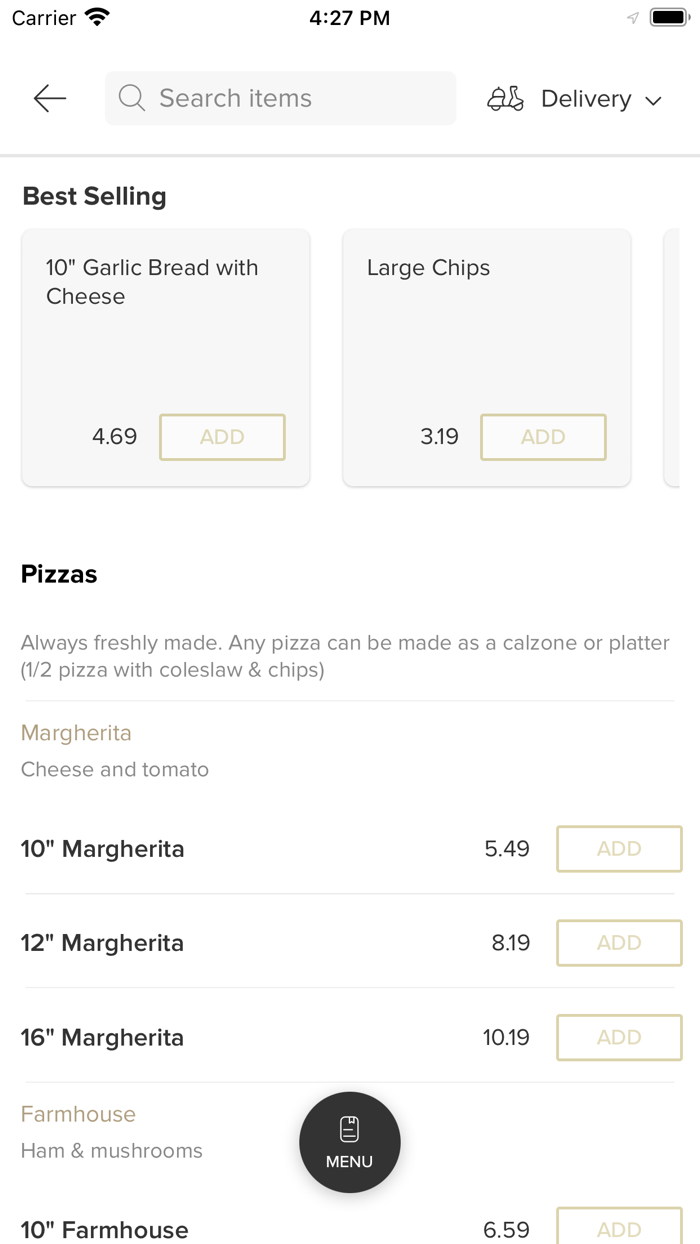
Task: Add the 16" Margherita pizza
Action: point(619,1037)
